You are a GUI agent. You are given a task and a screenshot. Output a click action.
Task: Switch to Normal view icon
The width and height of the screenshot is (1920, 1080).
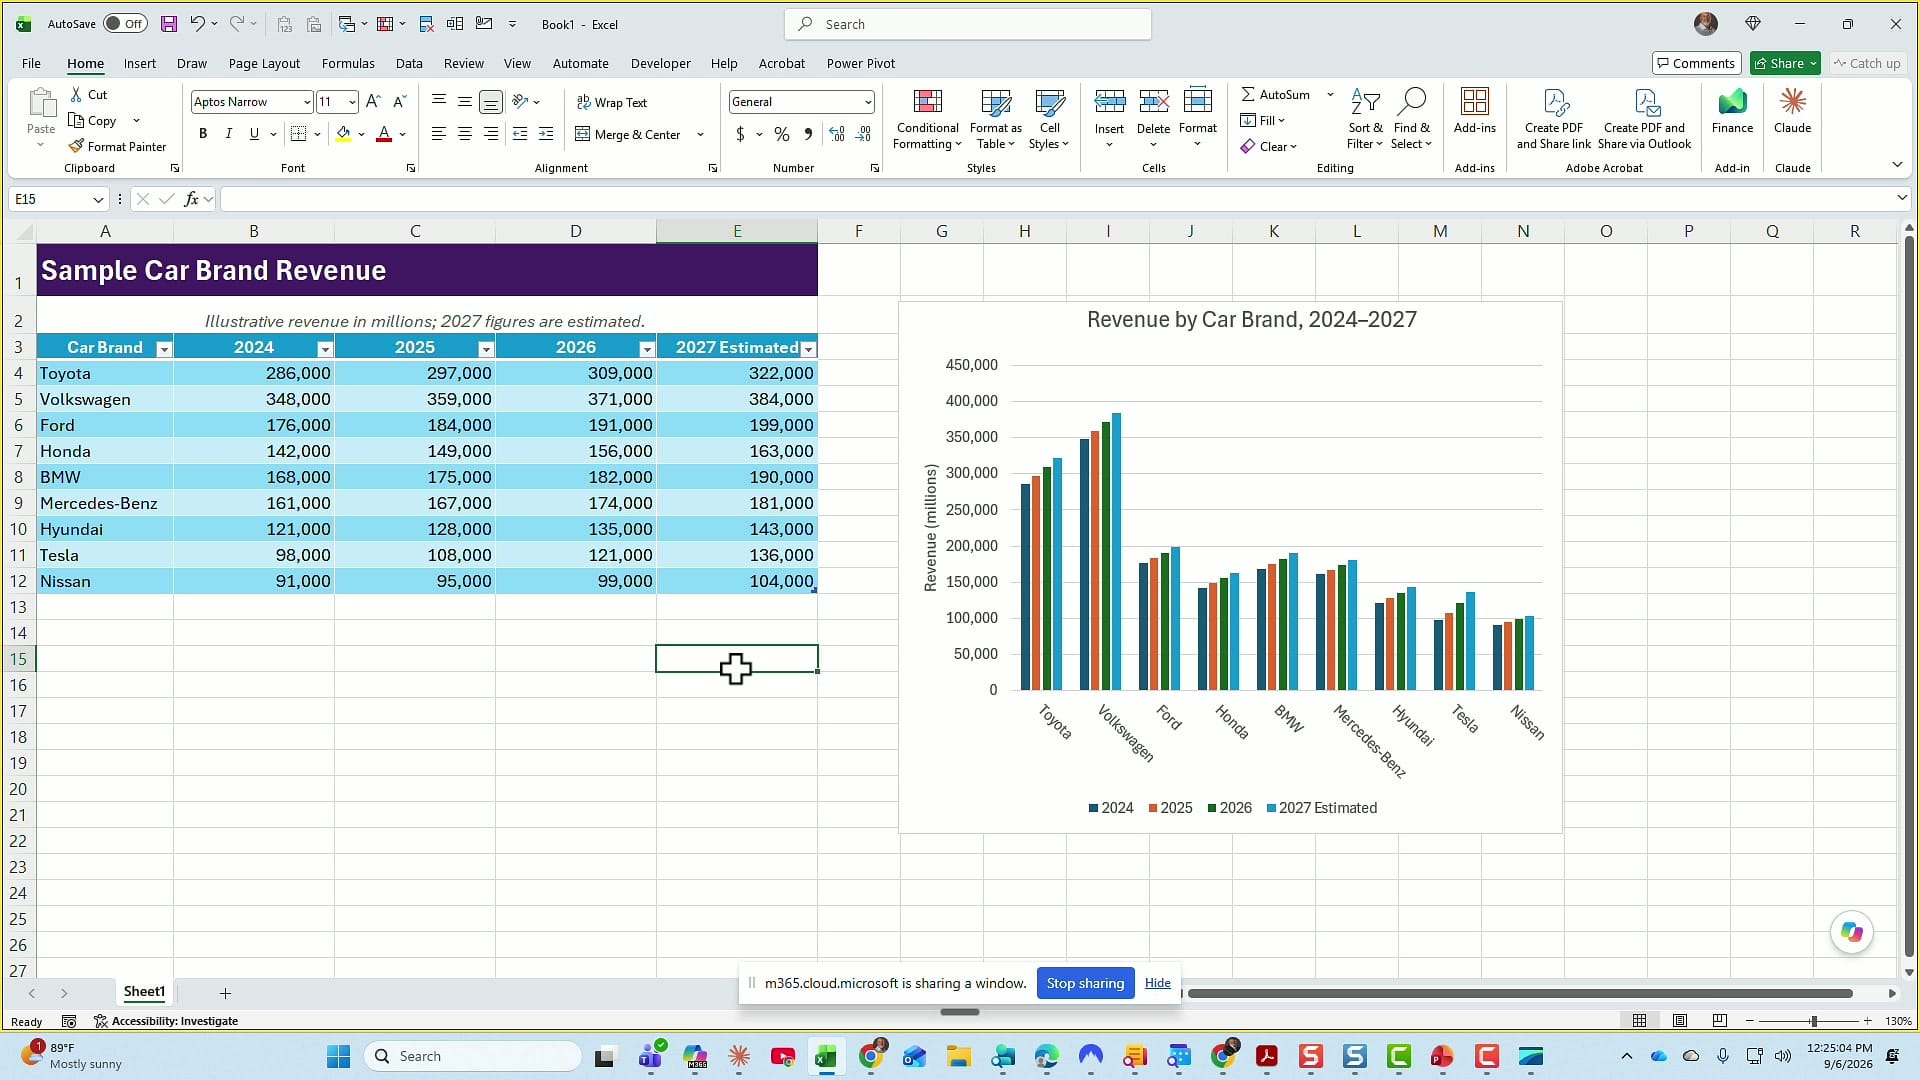[1639, 1021]
